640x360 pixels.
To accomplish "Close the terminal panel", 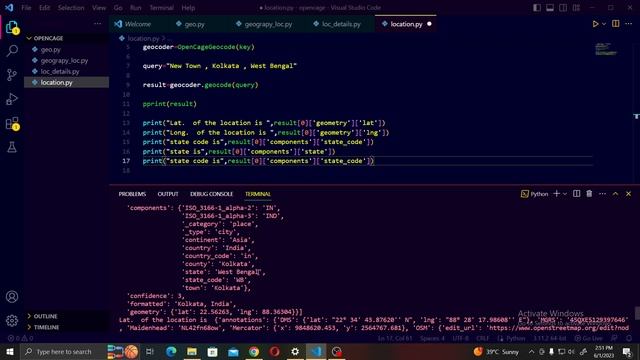I will 629,194.
